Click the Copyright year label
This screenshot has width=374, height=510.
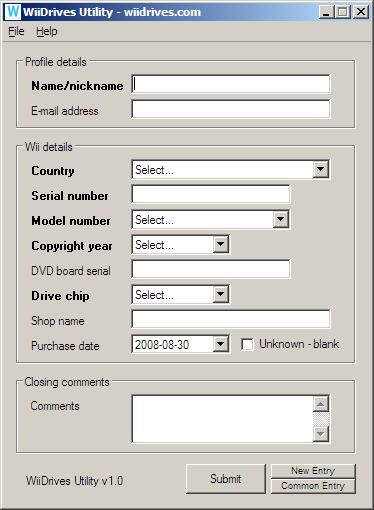72,246
